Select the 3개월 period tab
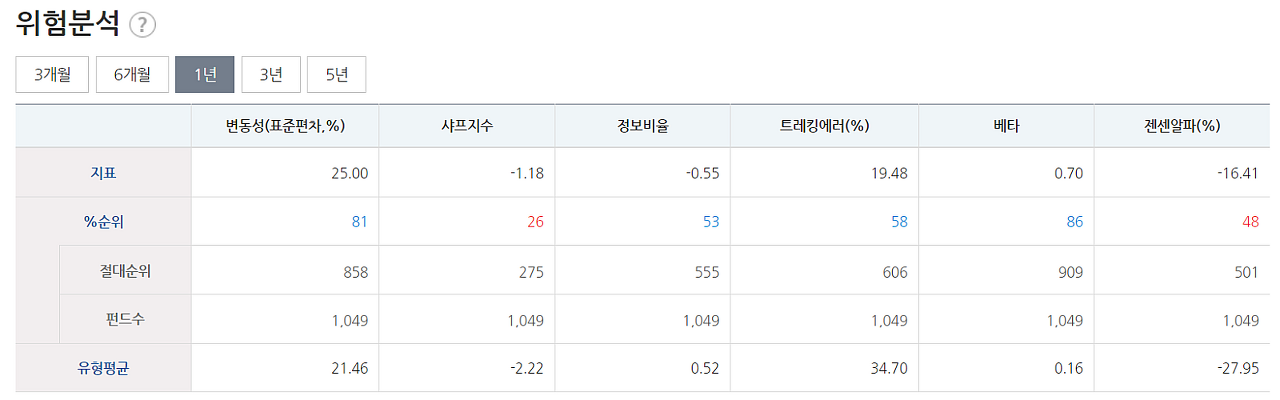This screenshot has width=1280, height=400. (x=52, y=74)
